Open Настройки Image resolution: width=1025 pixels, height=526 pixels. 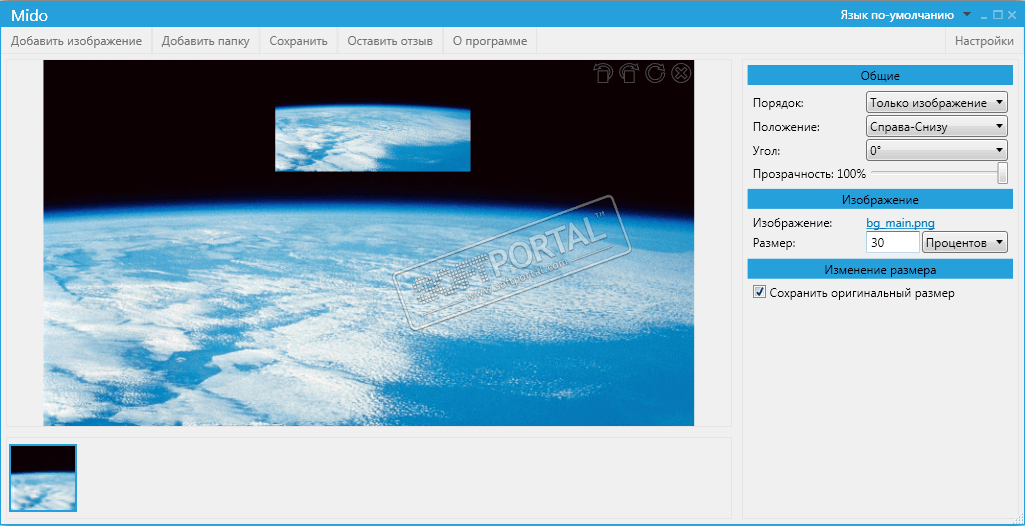(x=984, y=41)
